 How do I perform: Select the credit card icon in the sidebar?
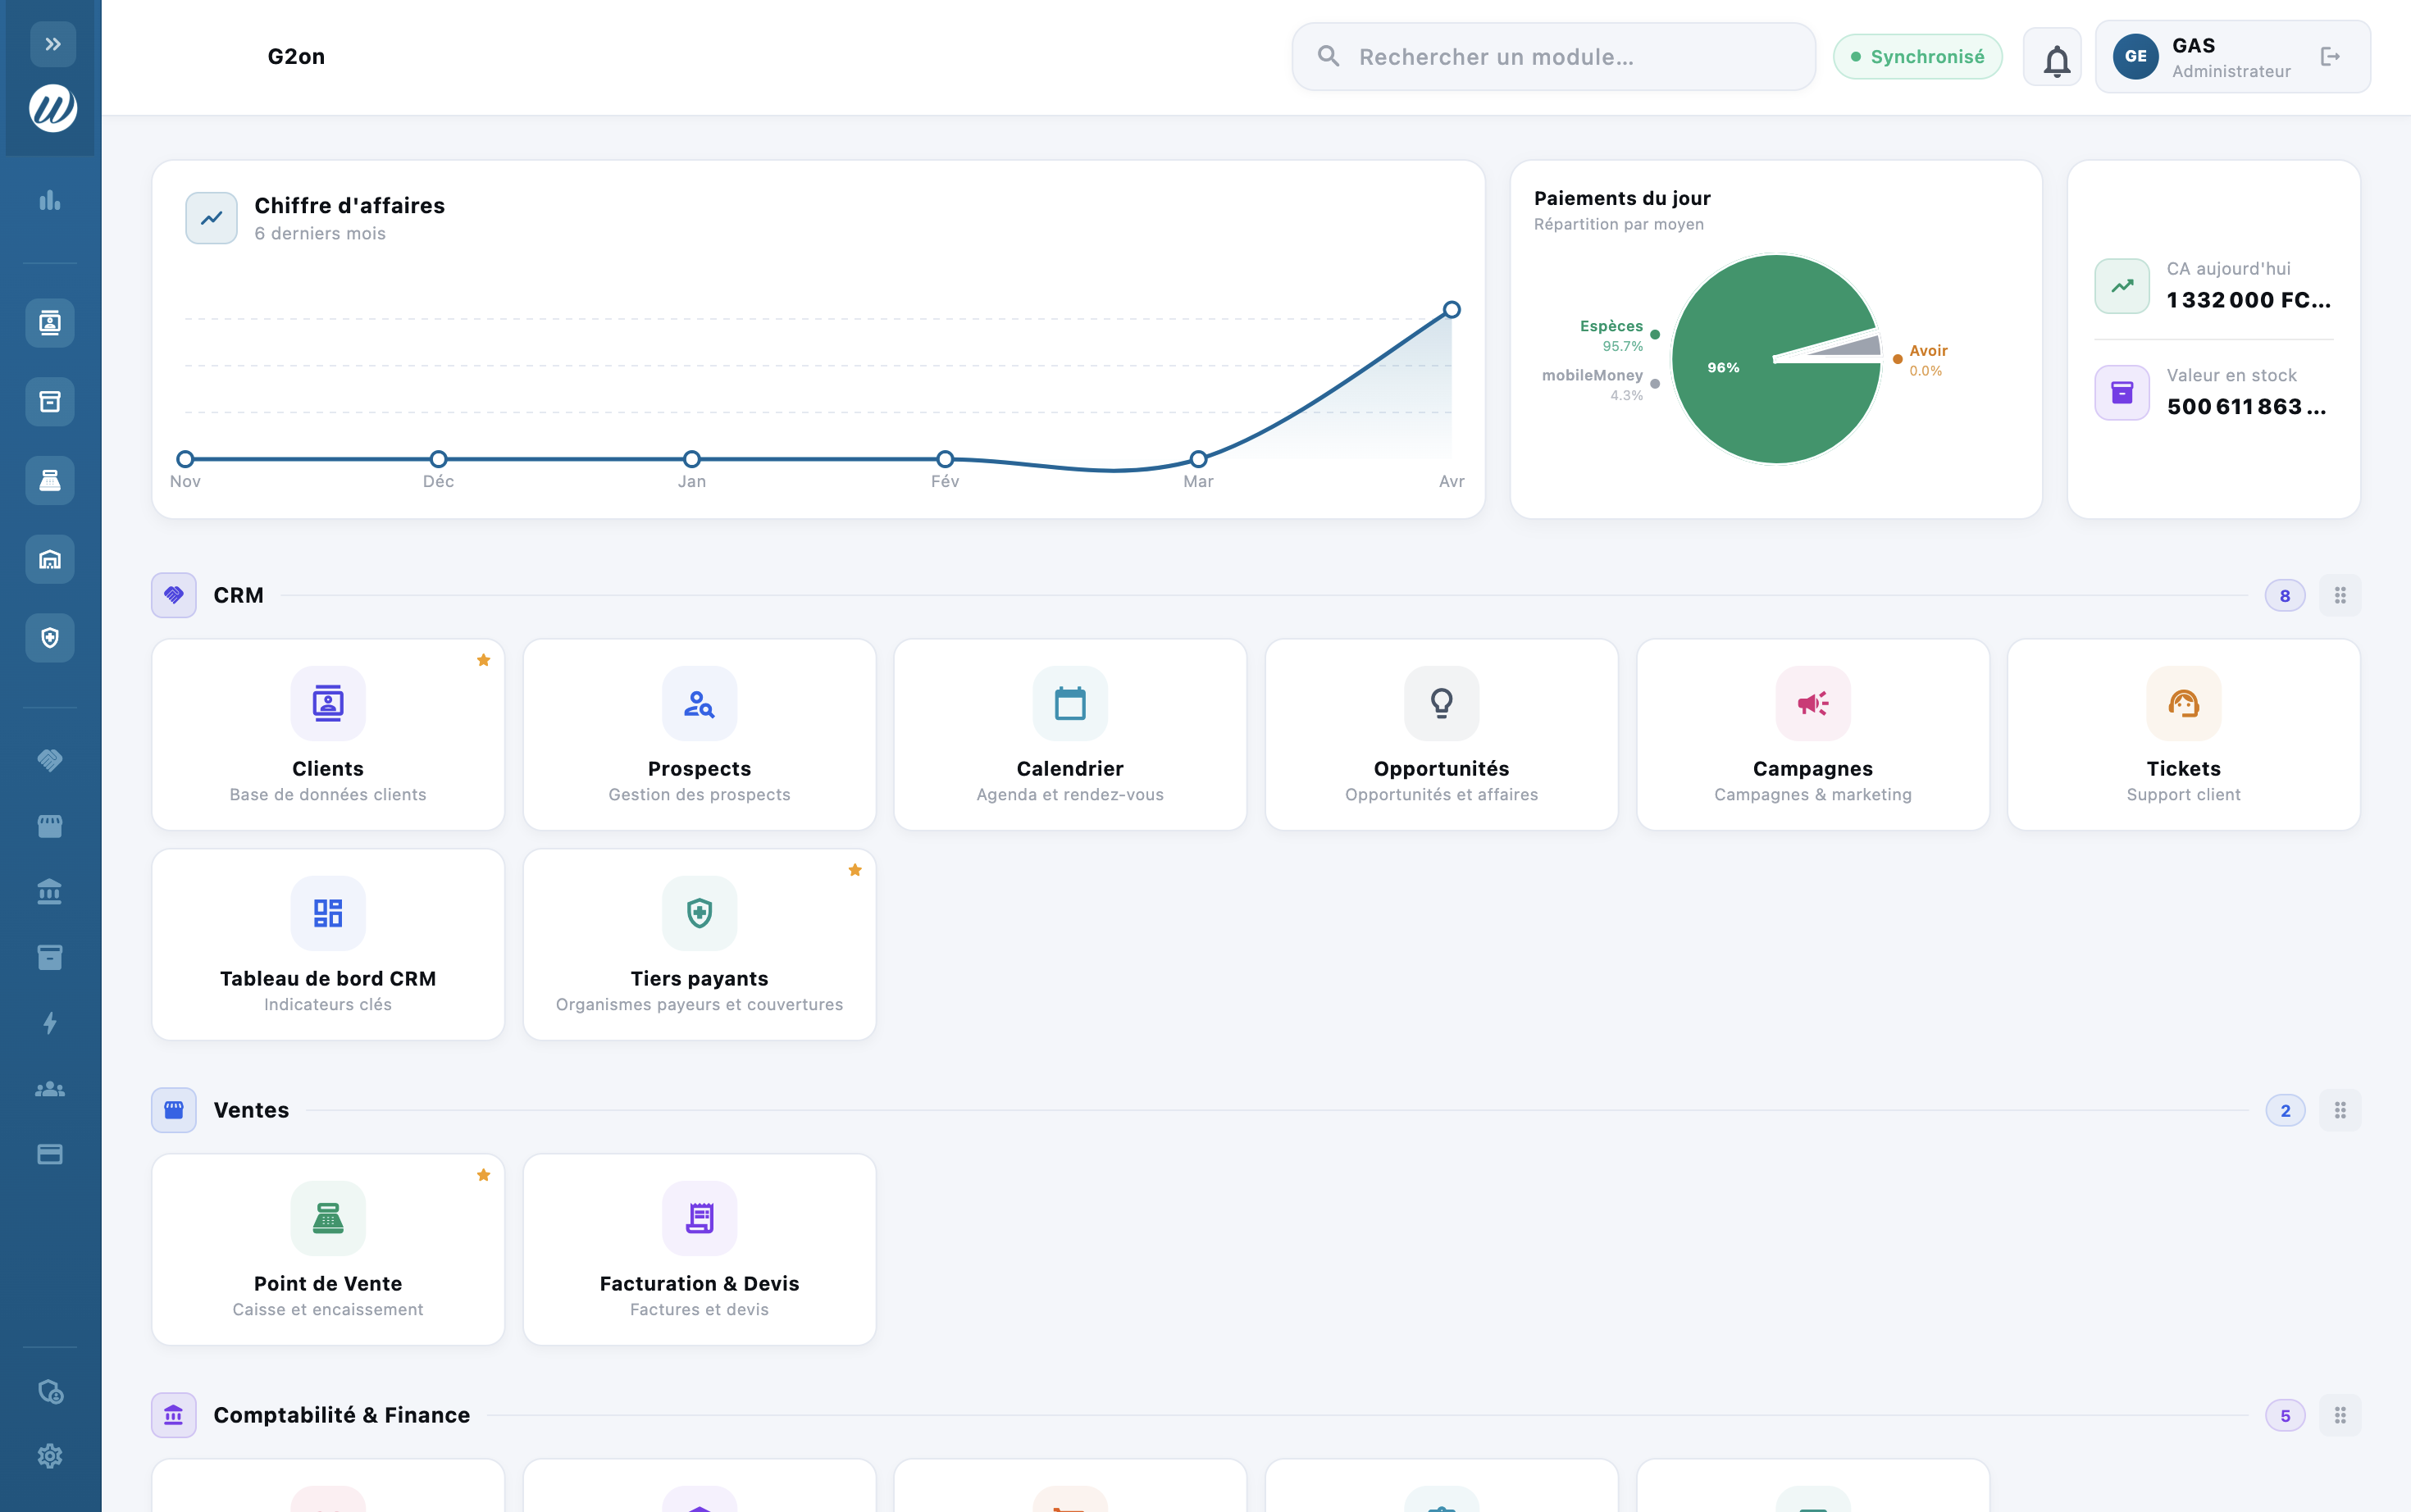[x=50, y=1154]
